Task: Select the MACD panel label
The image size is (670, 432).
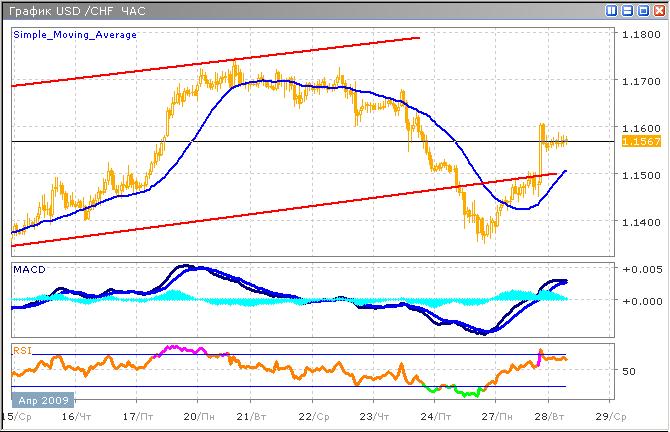Action: pos(28,271)
